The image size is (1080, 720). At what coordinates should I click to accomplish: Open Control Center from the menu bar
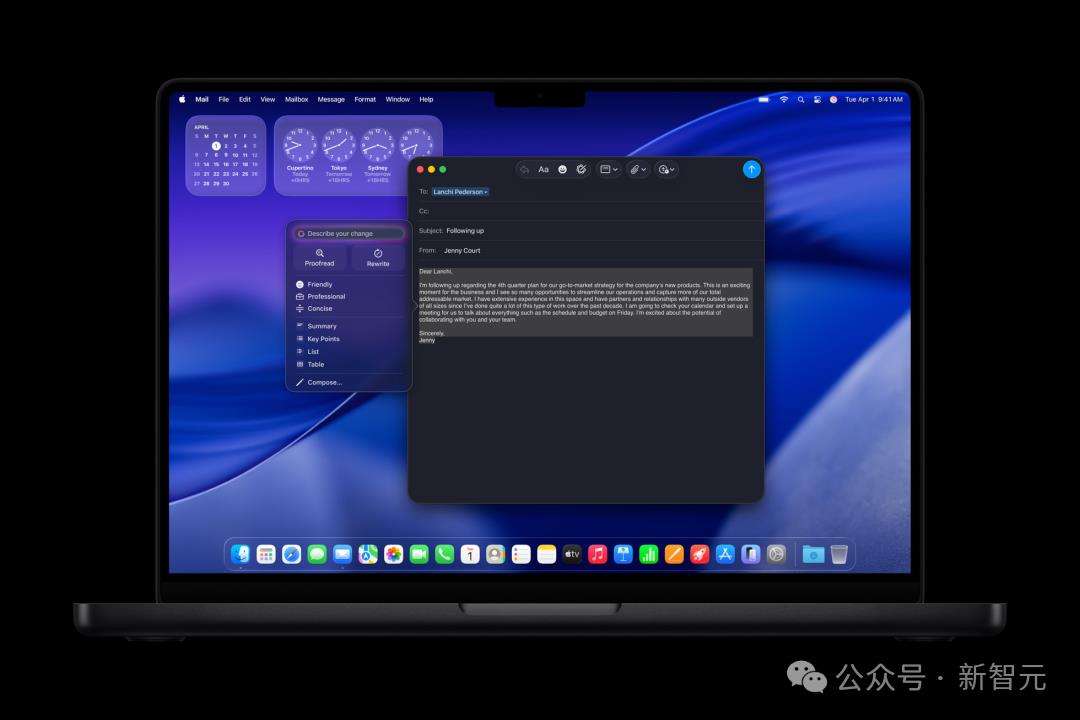pyautogui.click(x=817, y=100)
